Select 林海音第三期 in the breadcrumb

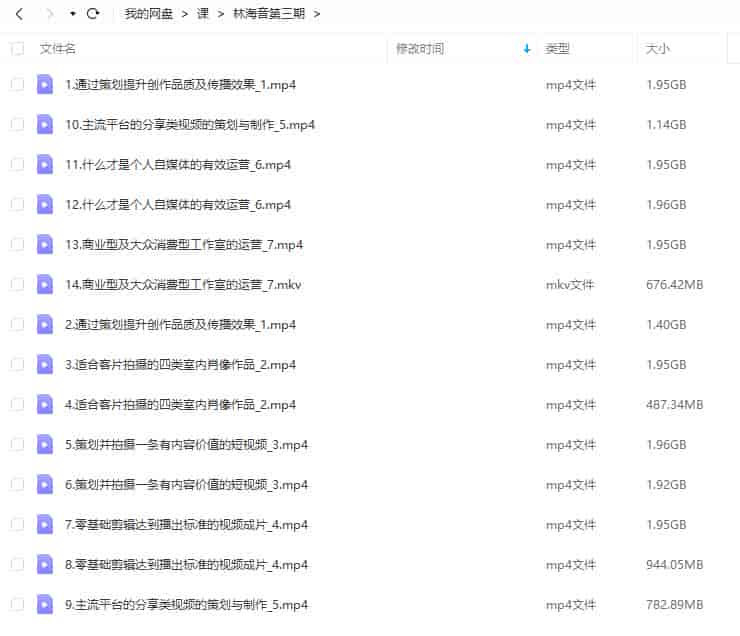coord(269,14)
